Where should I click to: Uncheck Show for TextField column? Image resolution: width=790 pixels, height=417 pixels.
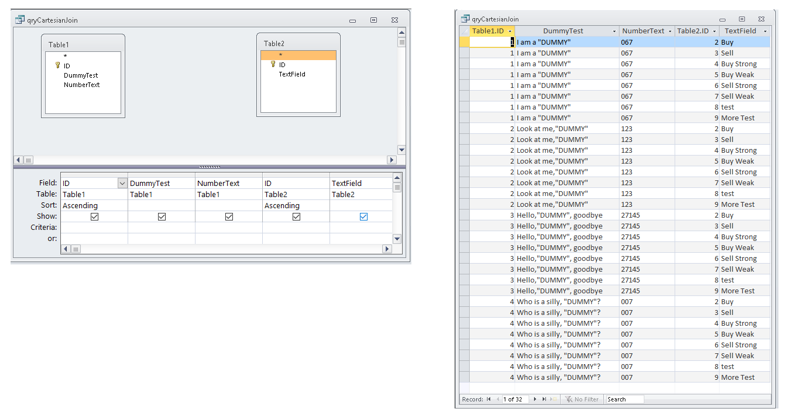tap(363, 217)
